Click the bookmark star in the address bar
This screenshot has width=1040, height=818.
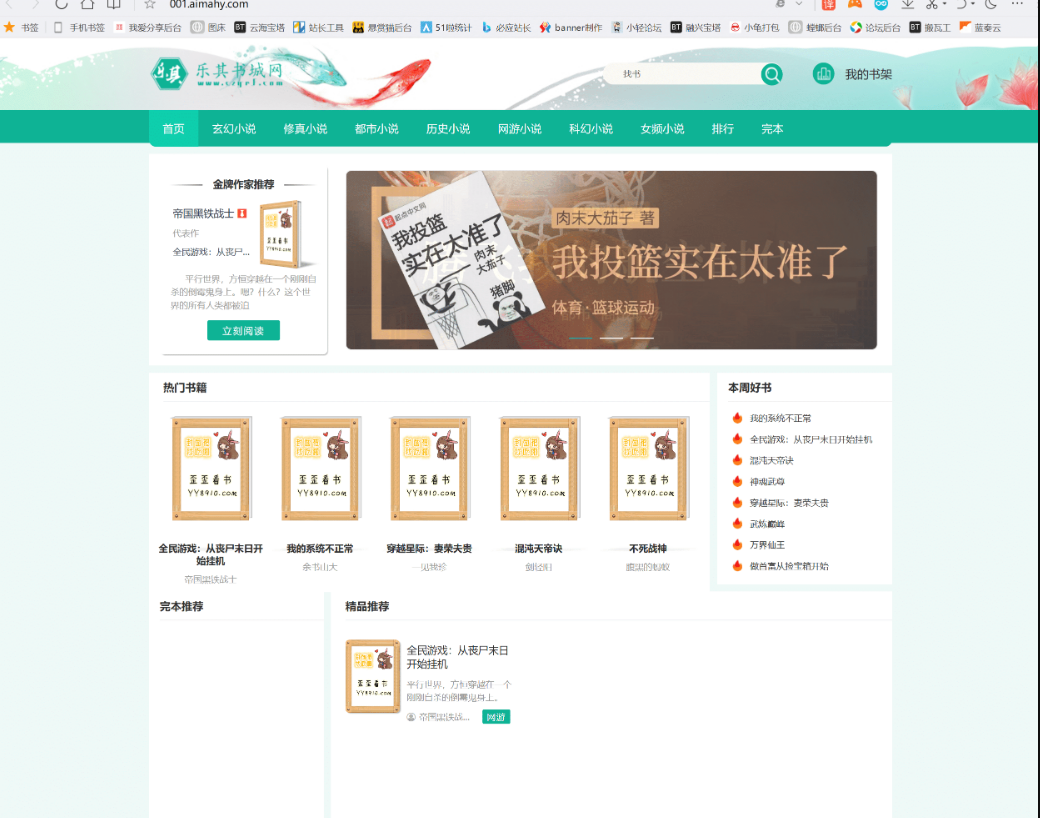pyautogui.click(x=150, y=4)
